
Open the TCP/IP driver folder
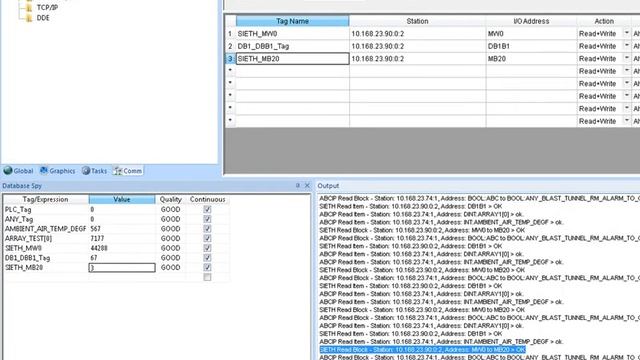[47, 7]
